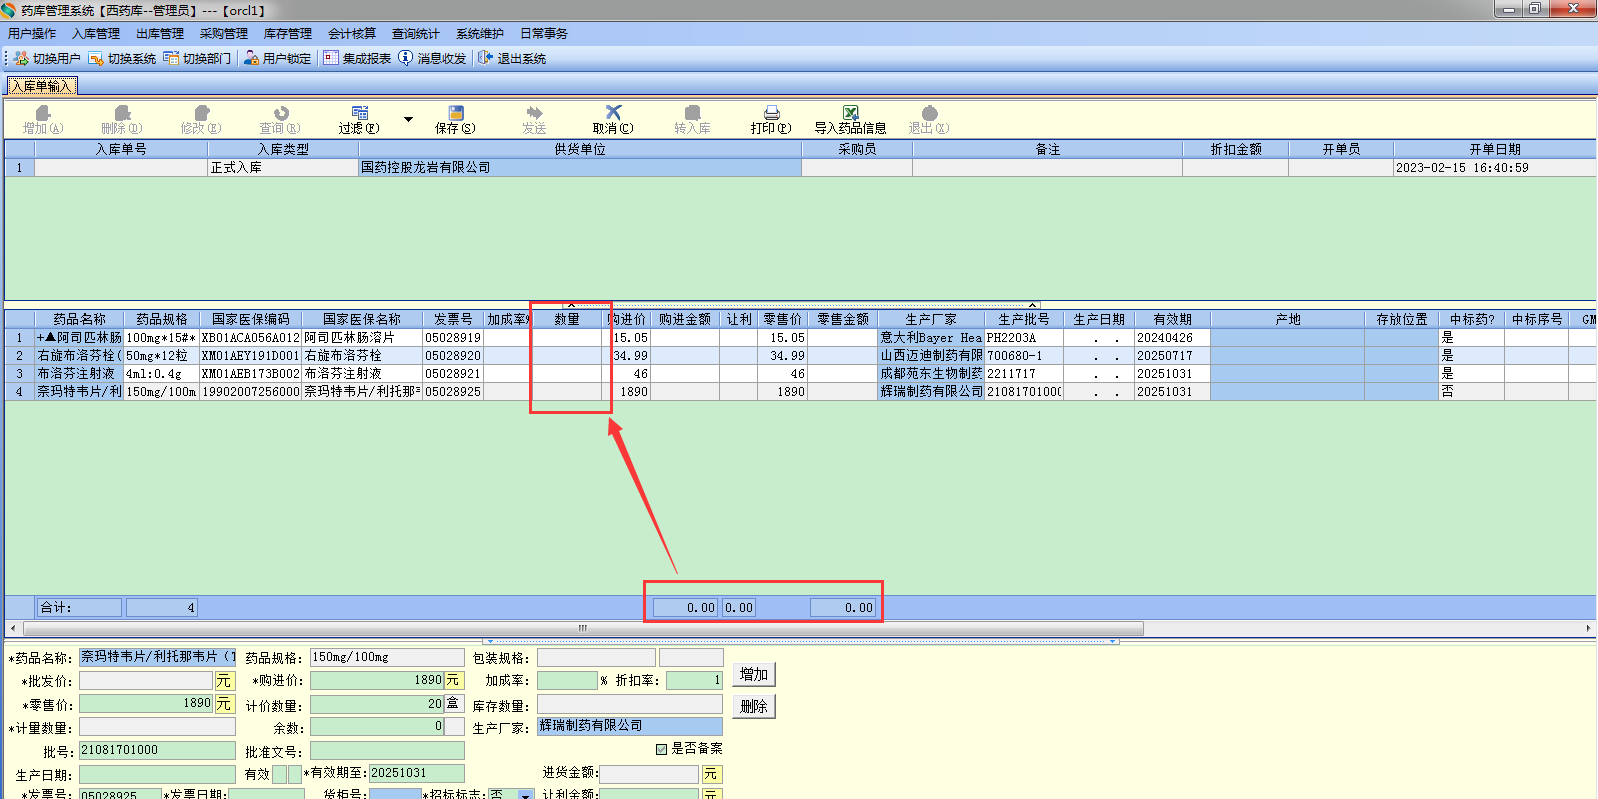Click the 发送 send toolbar icon
1598x799 pixels.
534,113
